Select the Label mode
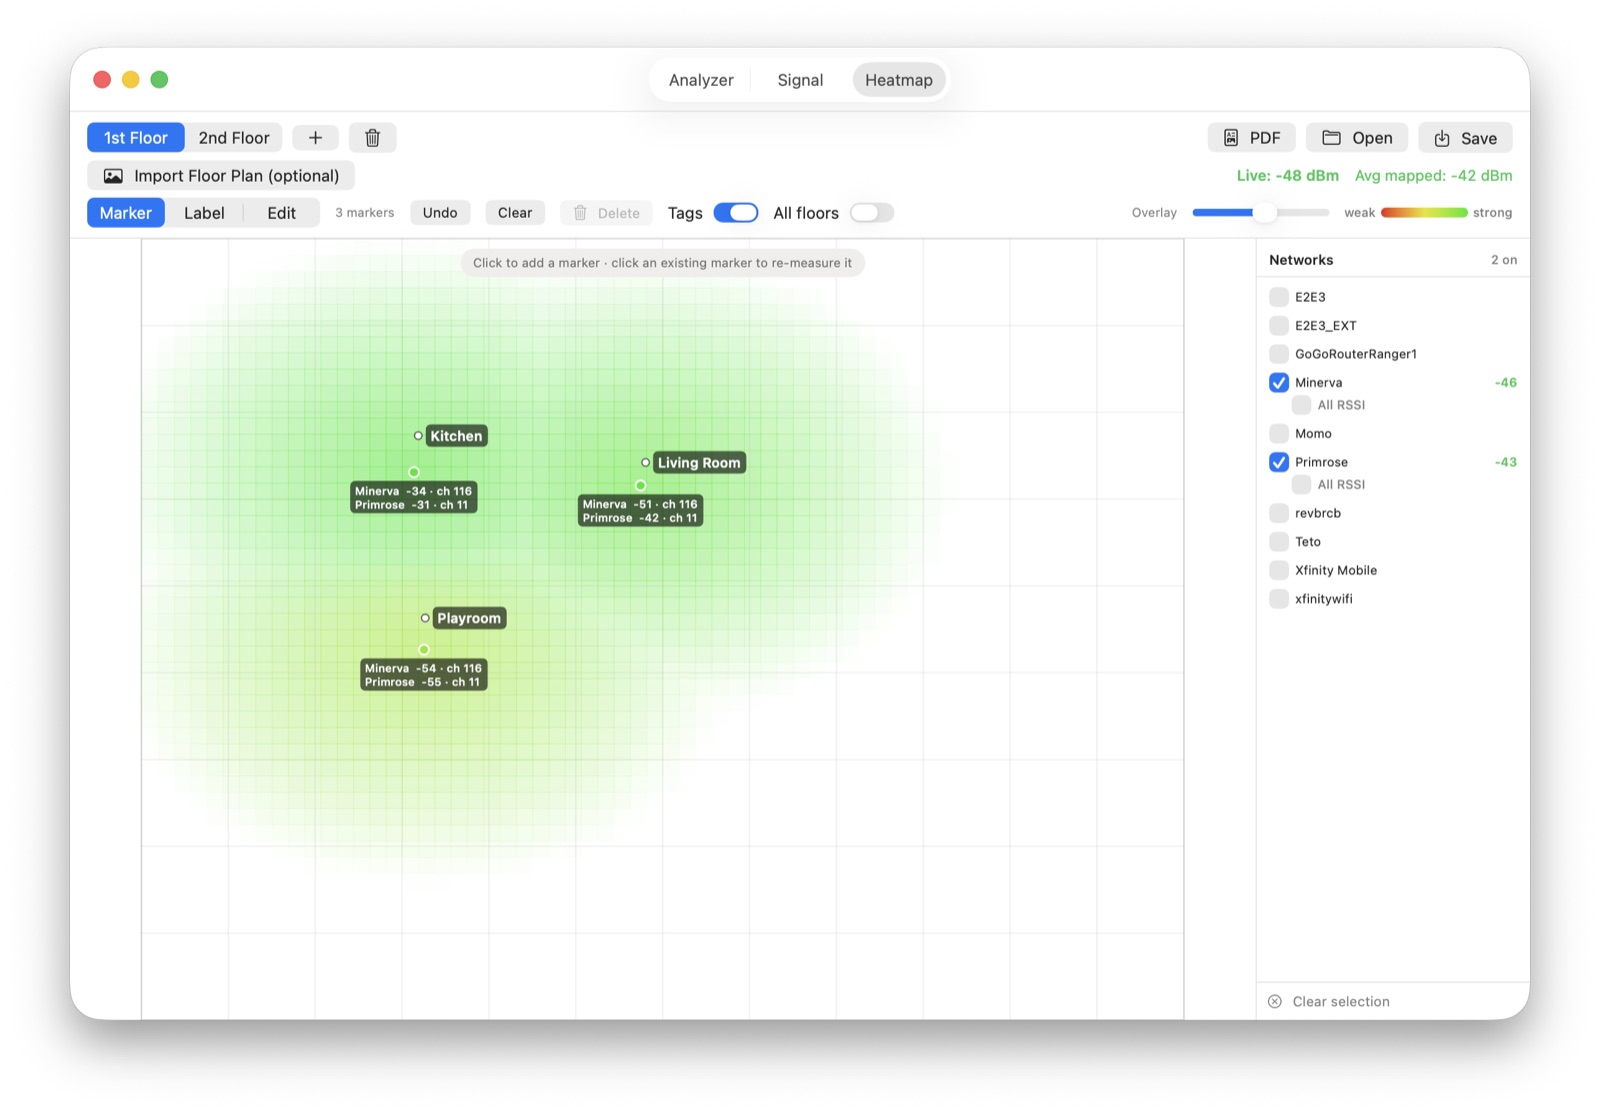1600x1112 pixels. tap(204, 213)
